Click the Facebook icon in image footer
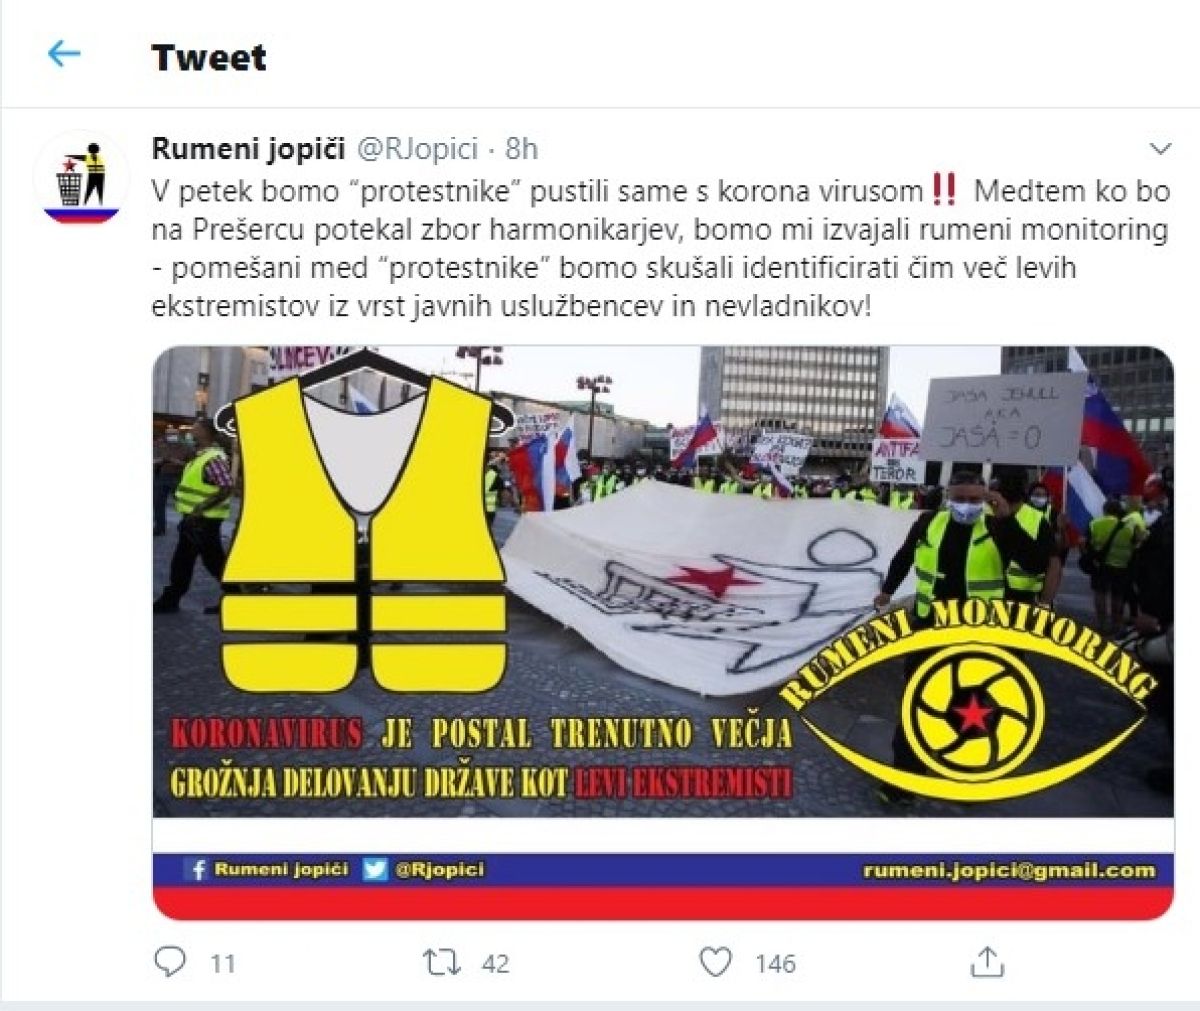1200x1011 pixels. (x=200, y=870)
